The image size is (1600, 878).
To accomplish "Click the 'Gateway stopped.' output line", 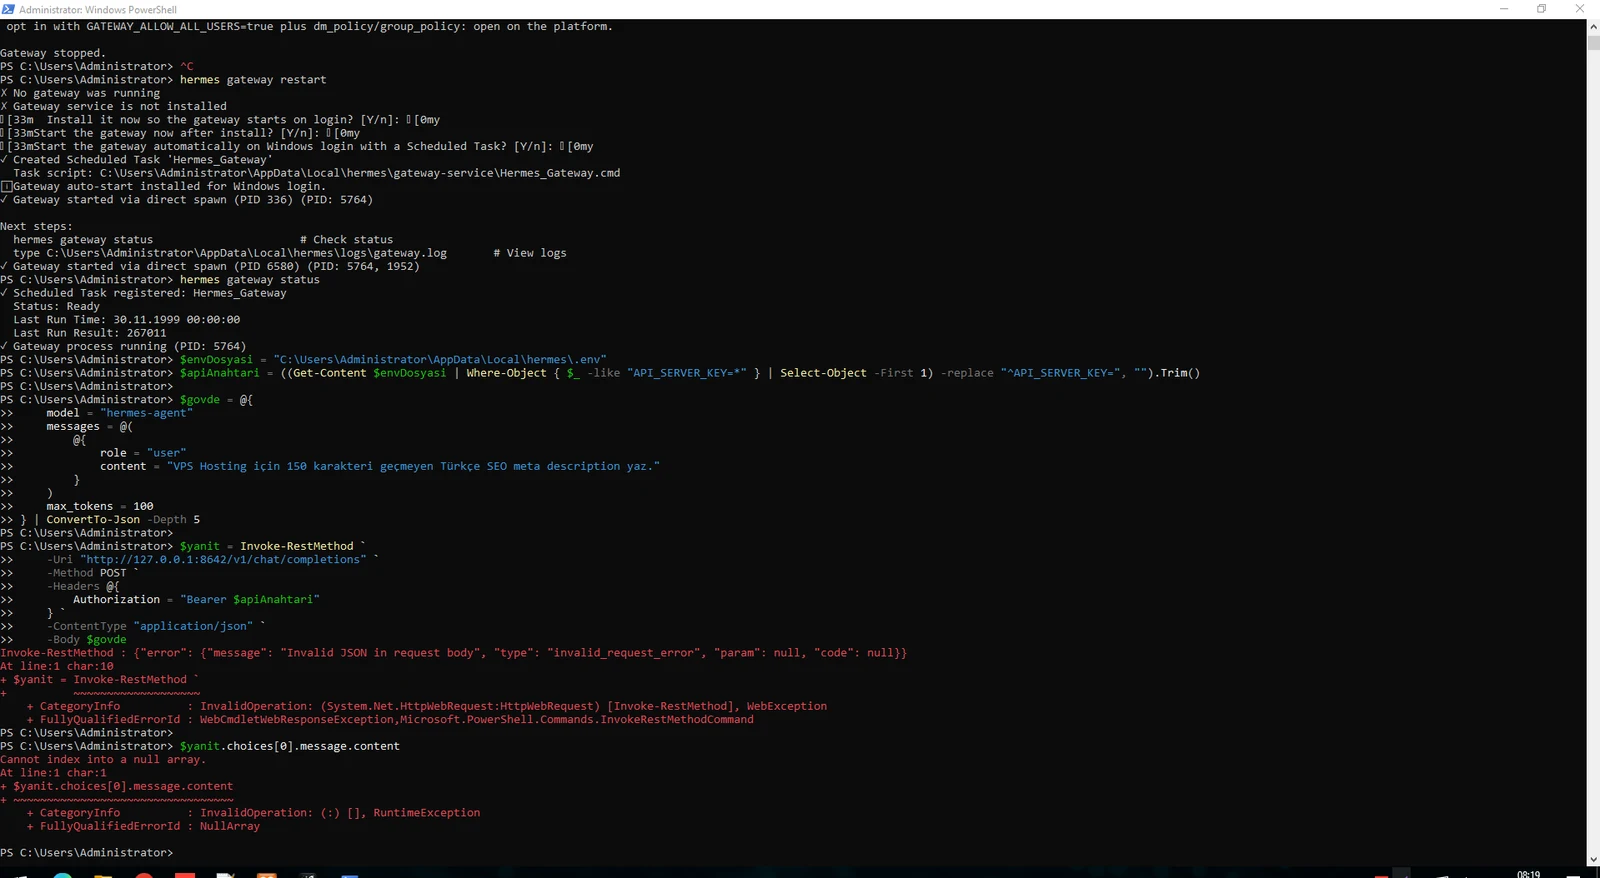I will click(x=53, y=53).
